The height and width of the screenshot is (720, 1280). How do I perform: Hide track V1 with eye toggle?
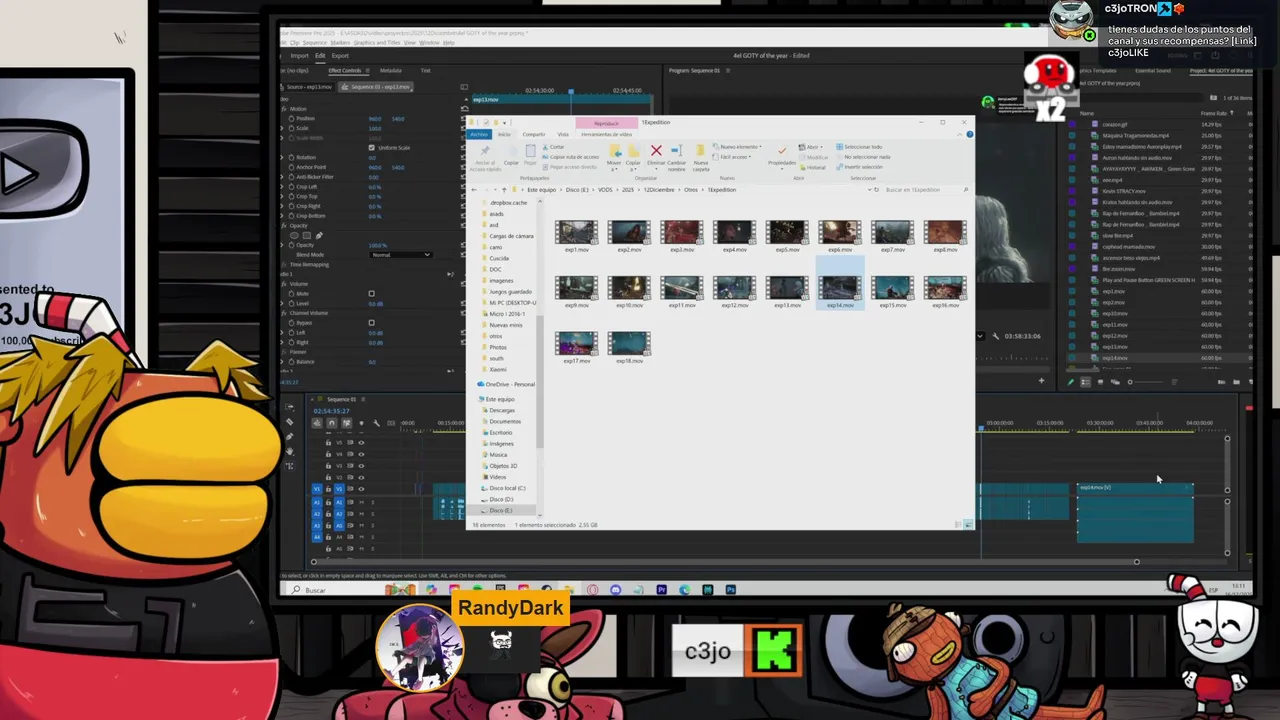361,489
